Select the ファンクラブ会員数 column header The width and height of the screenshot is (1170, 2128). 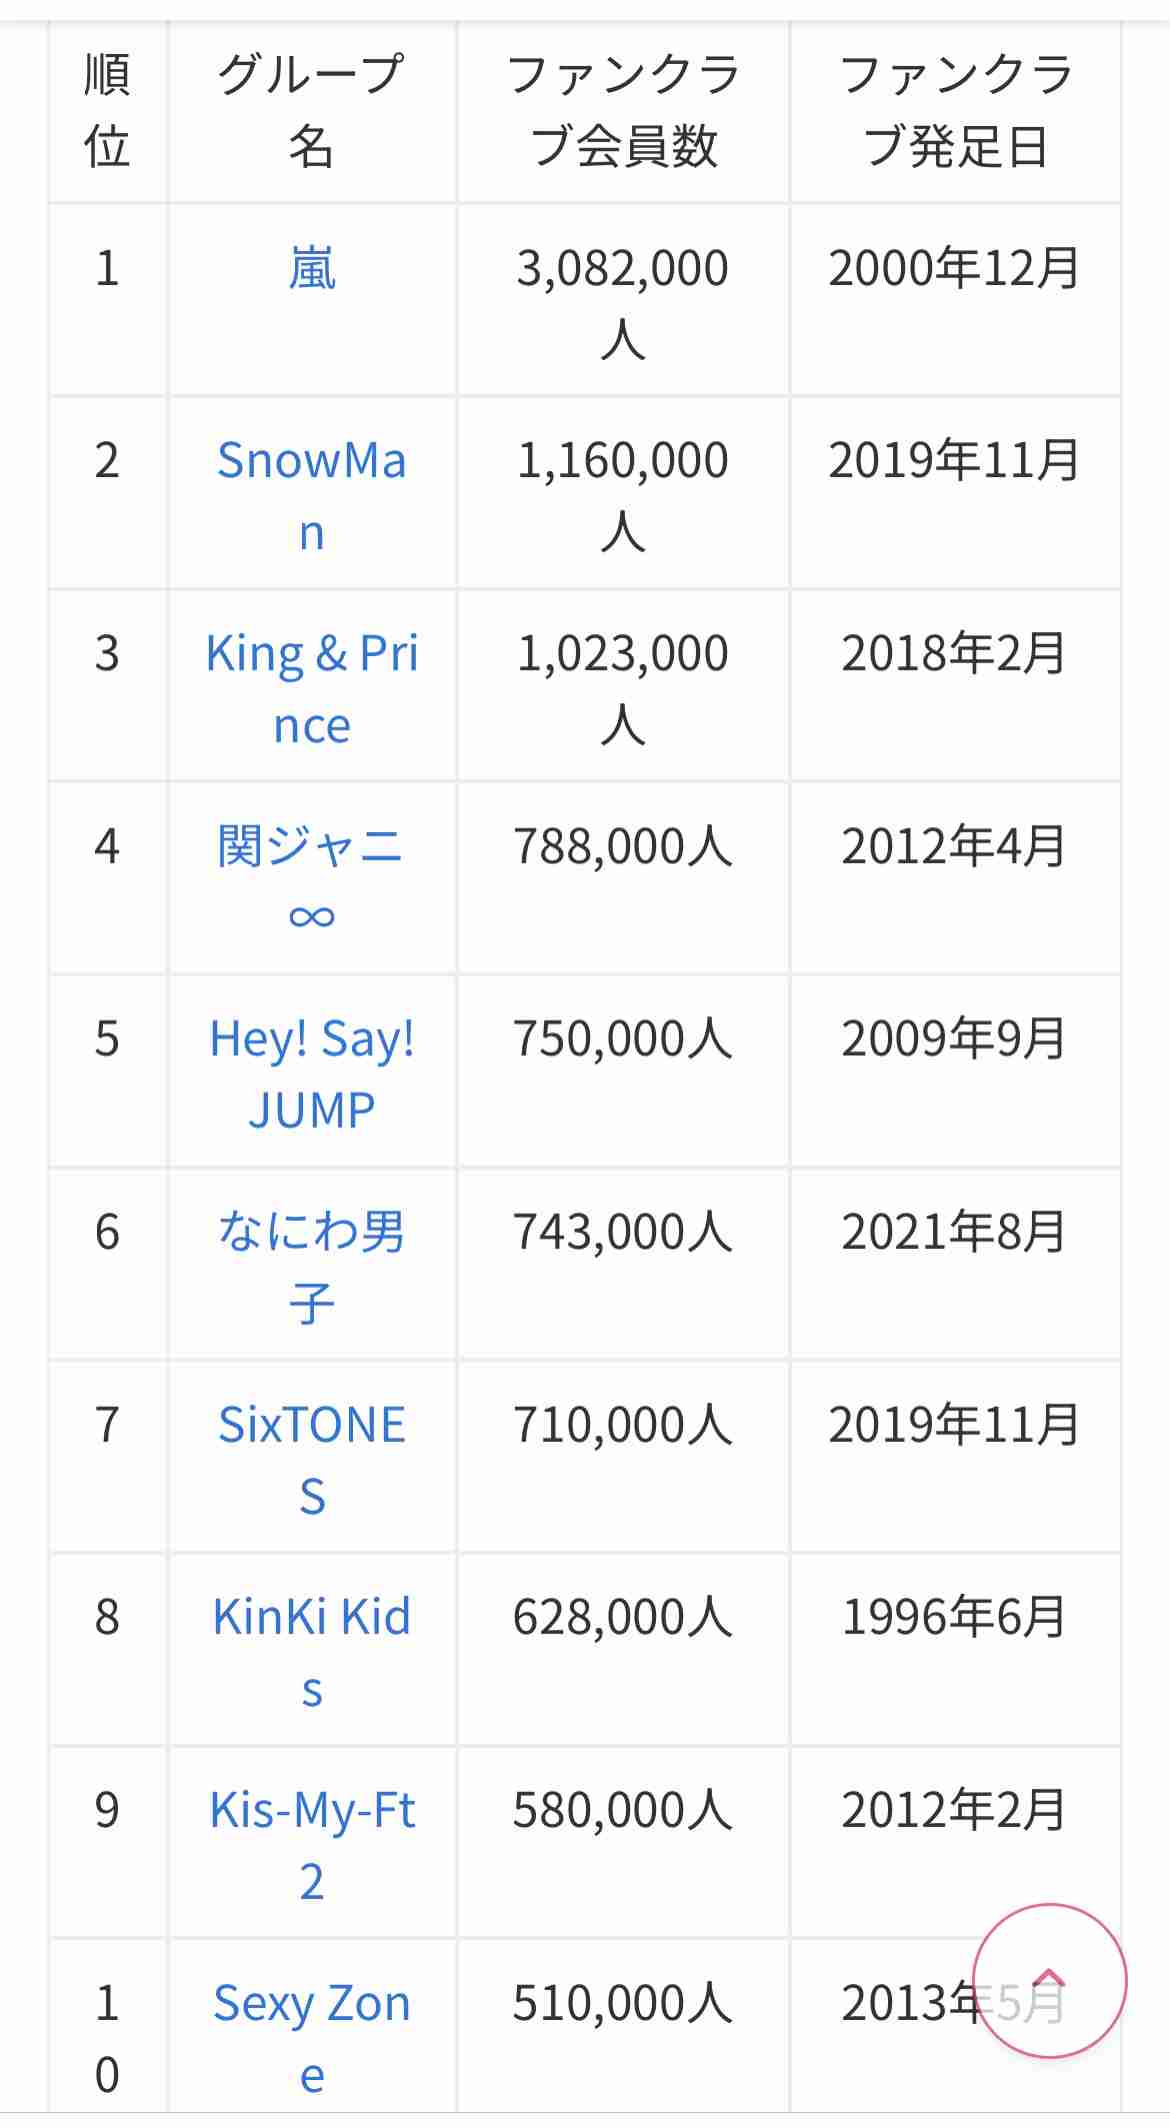pos(623,111)
